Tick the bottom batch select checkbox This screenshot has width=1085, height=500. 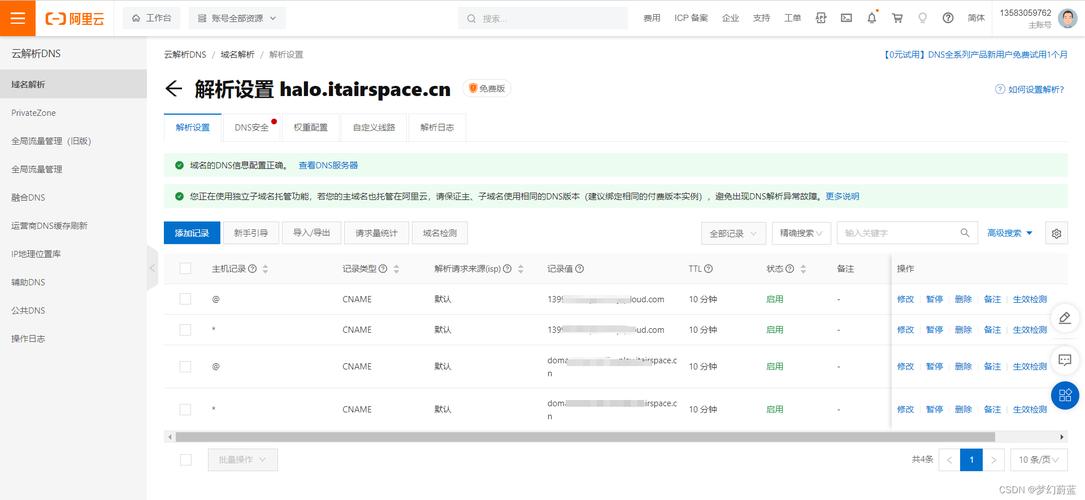[185, 459]
